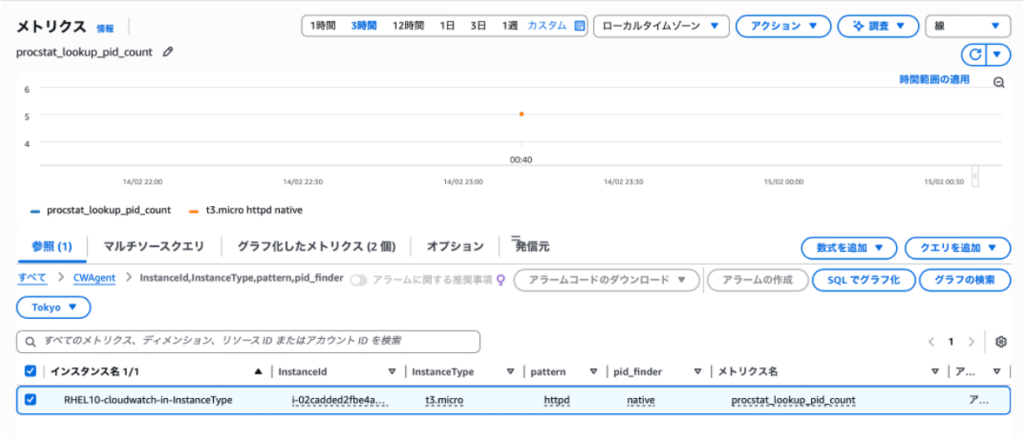The width and height of the screenshot is (1024, 439).
Task: Switch to the マルチソースクエリ tab
Action: pos(153,247)
